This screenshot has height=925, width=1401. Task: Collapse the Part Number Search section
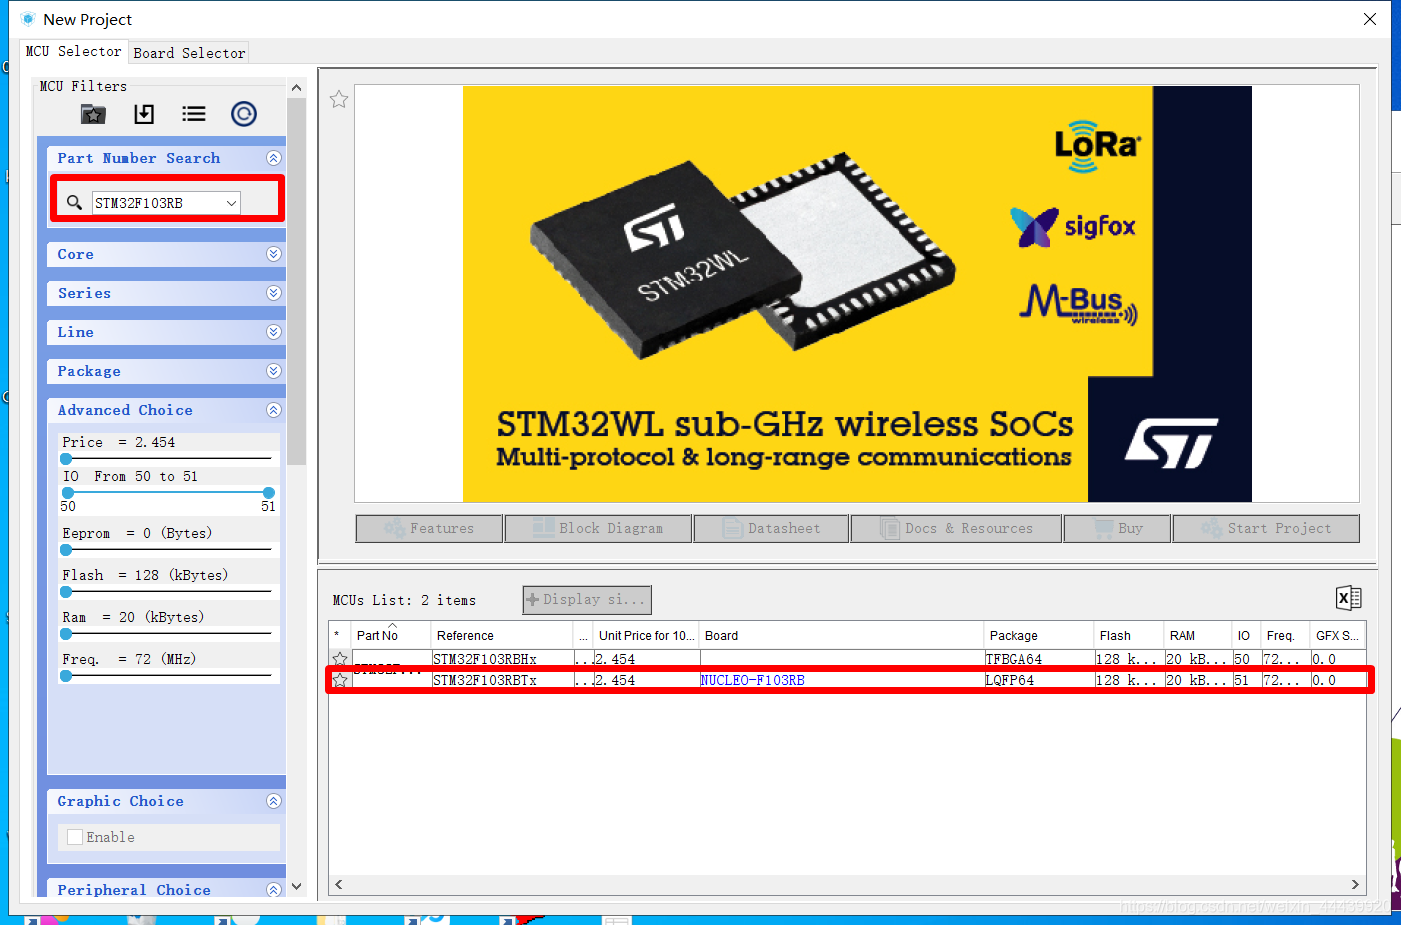pos(274,158)
